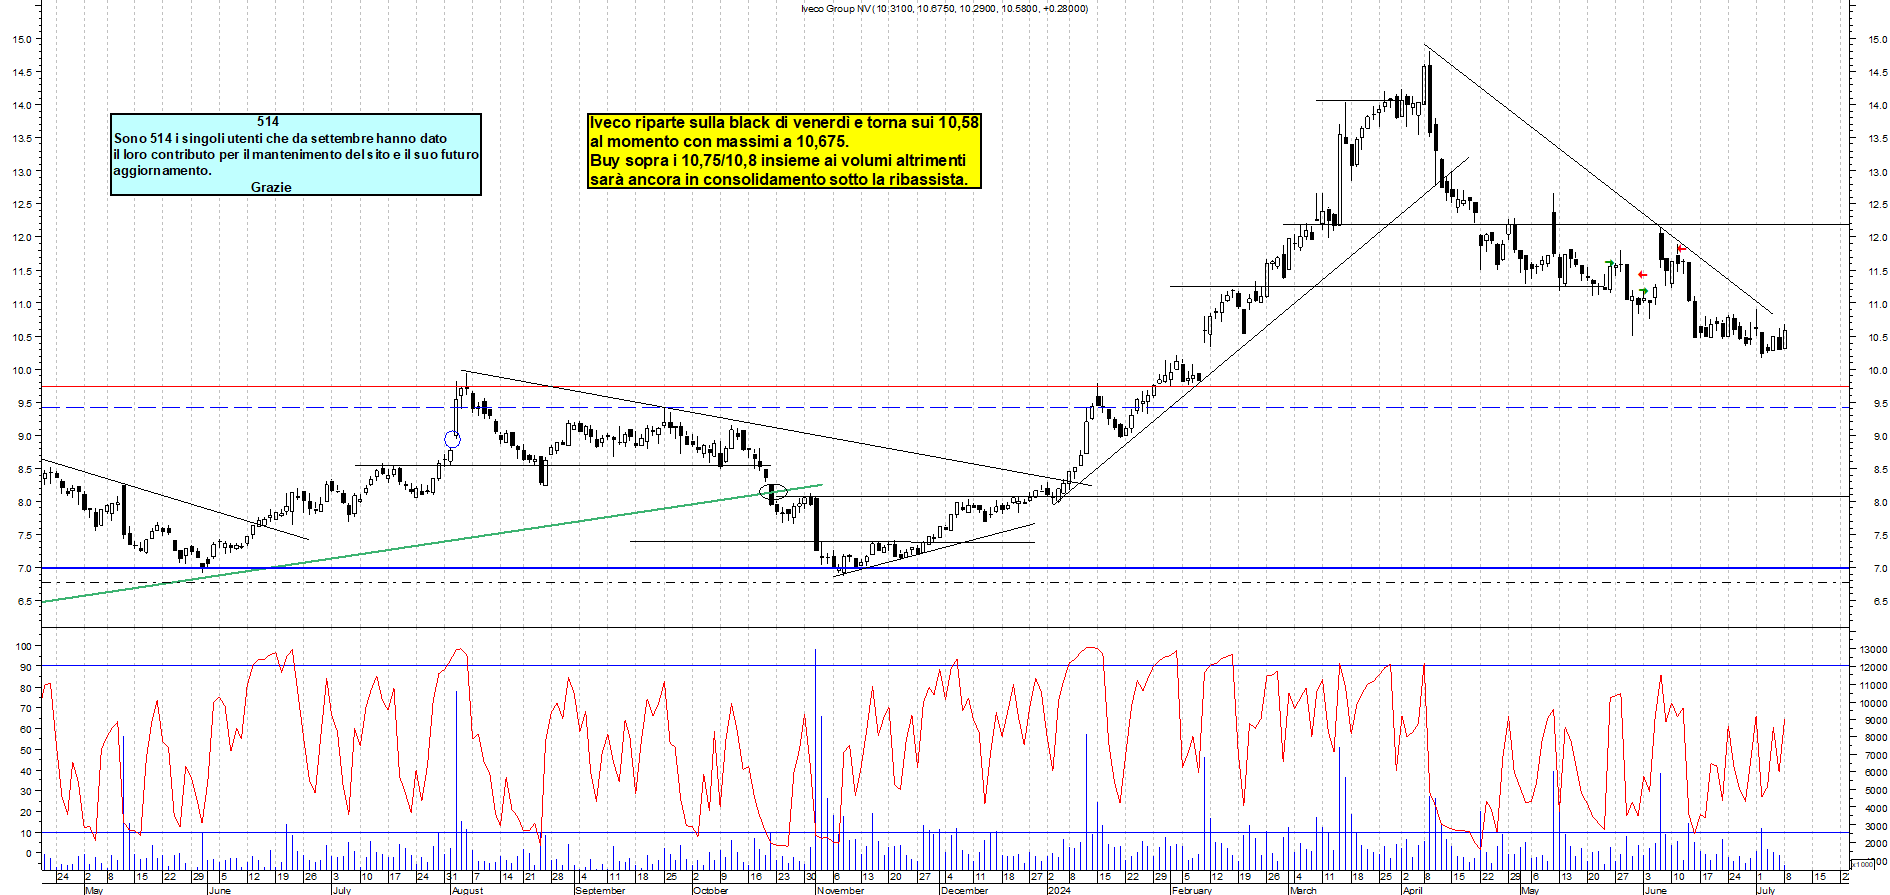Click the 'November' label on the time axis
The image size is (1890, 895).
[x=840, y=890]
